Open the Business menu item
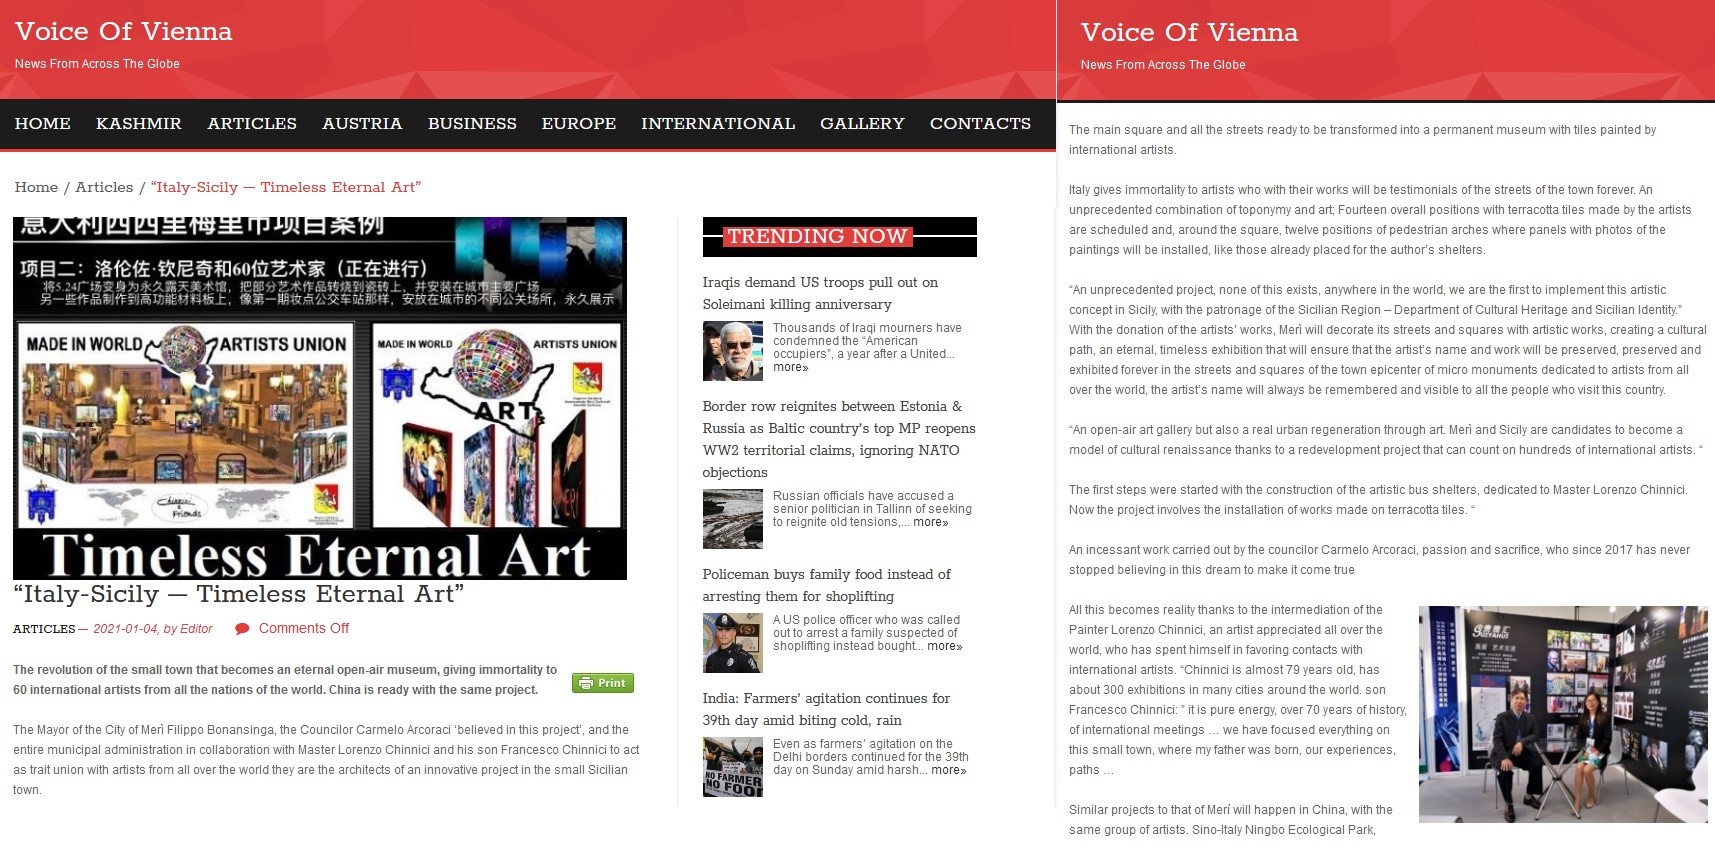 click(x=472, y=124)
